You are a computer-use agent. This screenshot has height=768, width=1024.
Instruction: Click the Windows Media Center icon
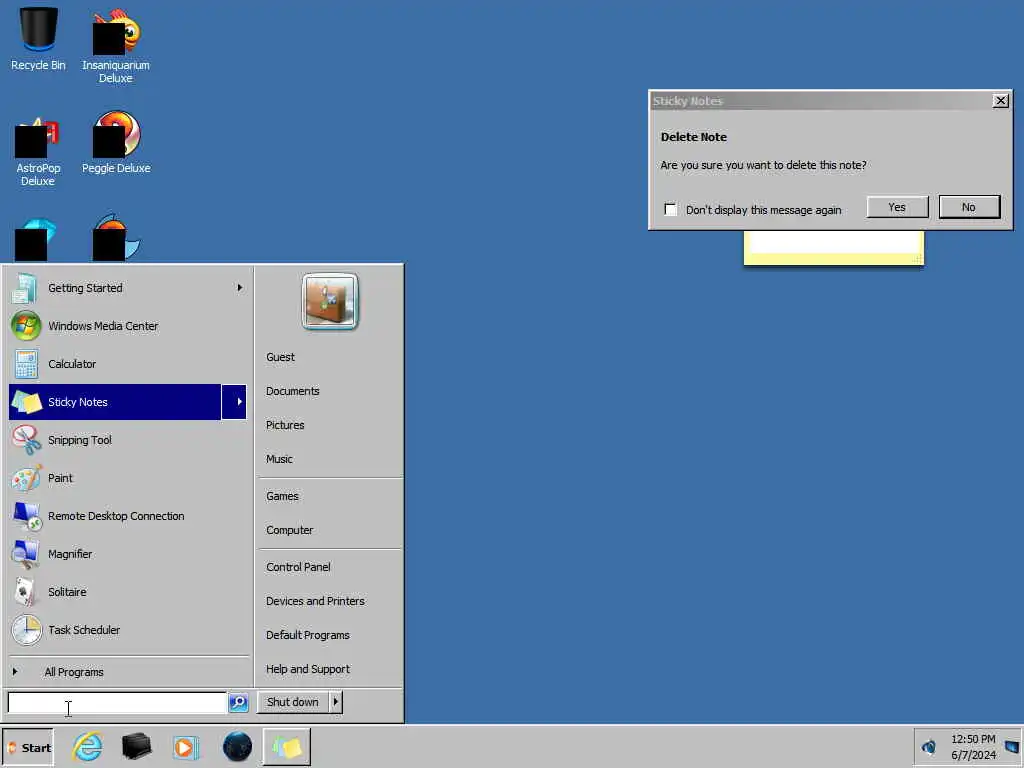(25, 326)
